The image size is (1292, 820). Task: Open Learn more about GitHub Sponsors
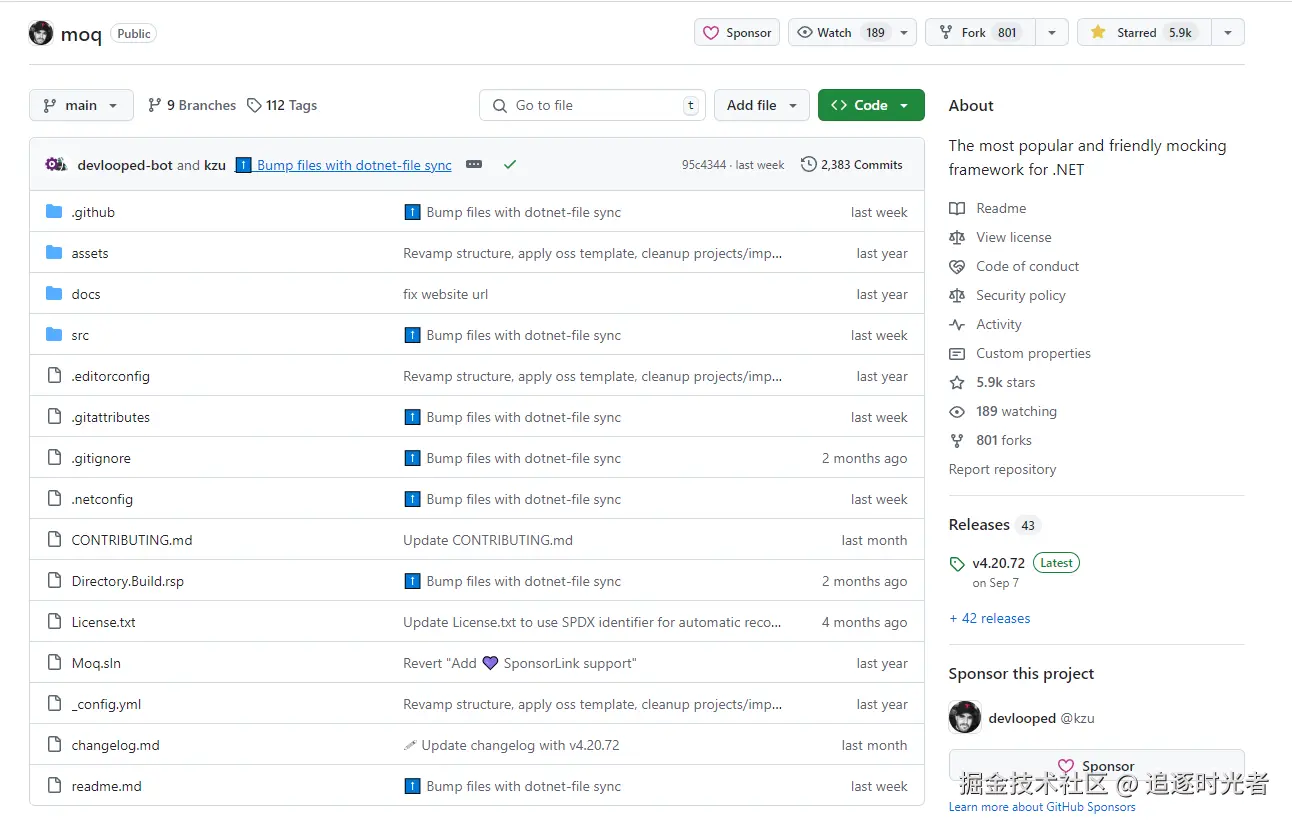point(1042,807)
